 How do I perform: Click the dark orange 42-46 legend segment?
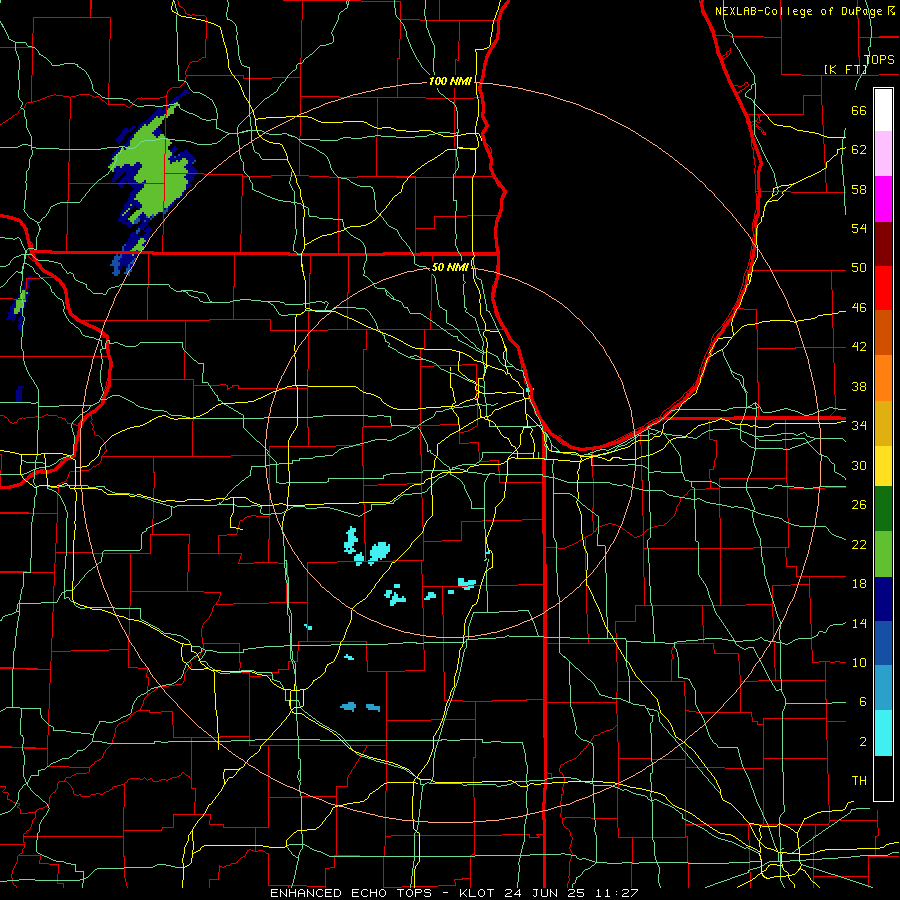pos(883,333)
